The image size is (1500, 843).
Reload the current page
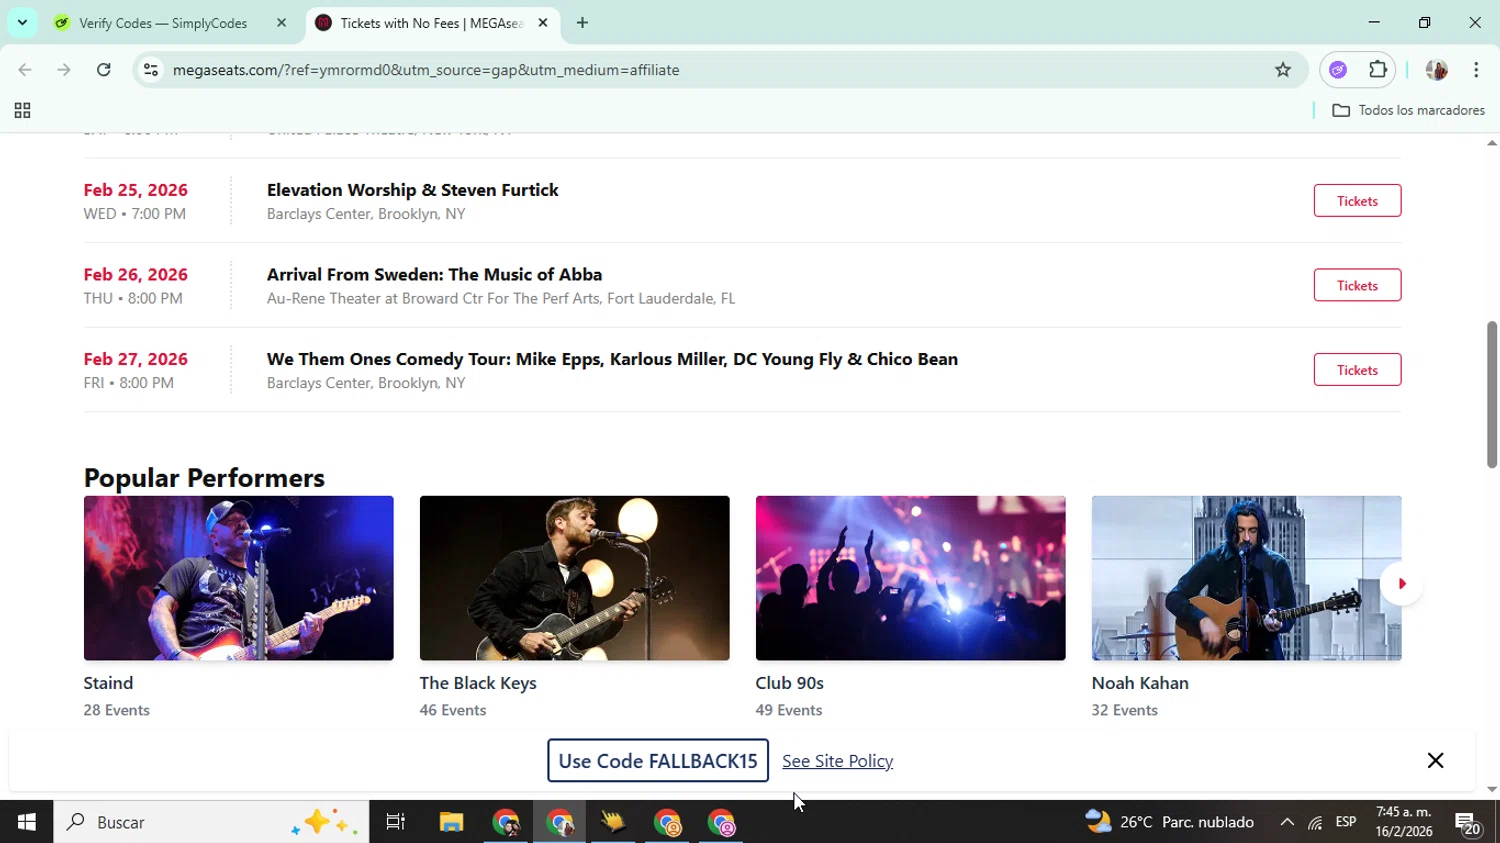[x=104, y=70]
